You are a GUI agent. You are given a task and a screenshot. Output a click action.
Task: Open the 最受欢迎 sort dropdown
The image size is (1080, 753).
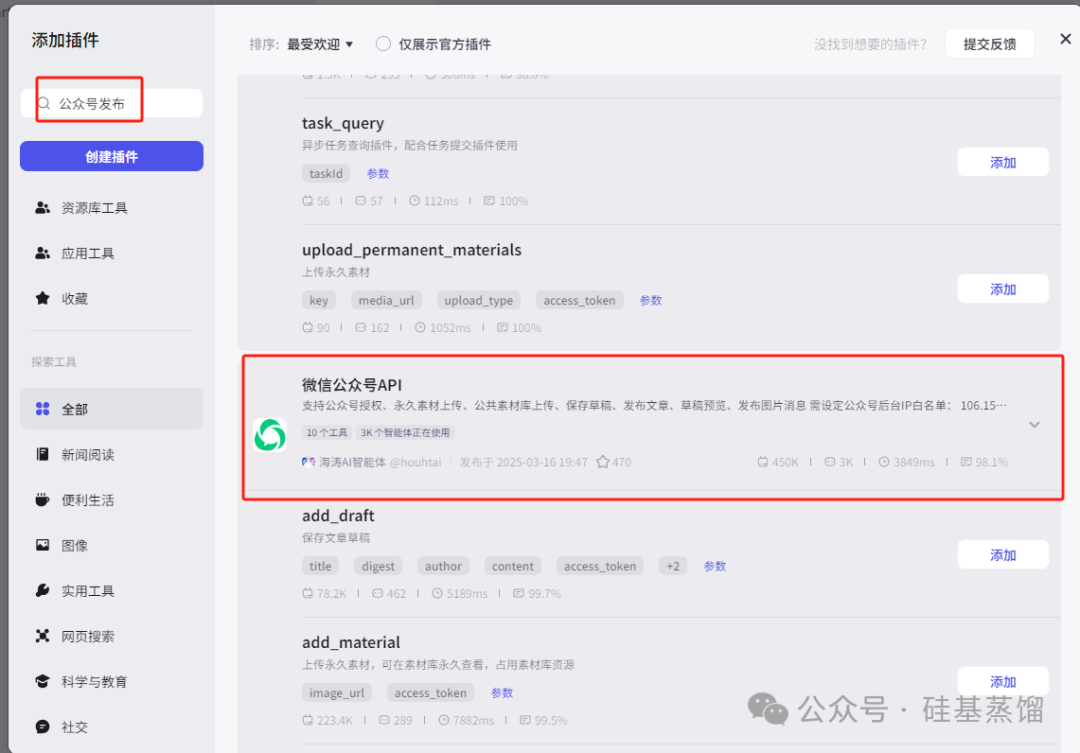tap(320, 44)
